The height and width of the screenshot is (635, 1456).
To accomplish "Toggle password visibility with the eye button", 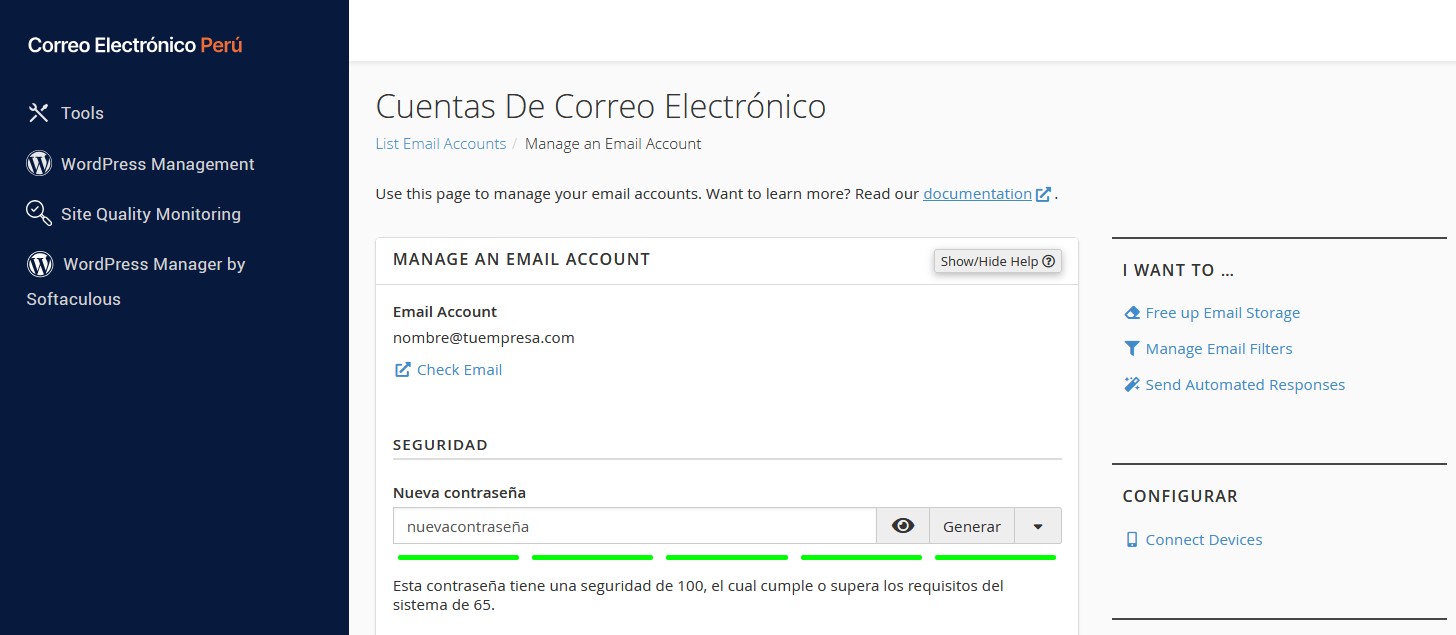I will click(903, 526).
